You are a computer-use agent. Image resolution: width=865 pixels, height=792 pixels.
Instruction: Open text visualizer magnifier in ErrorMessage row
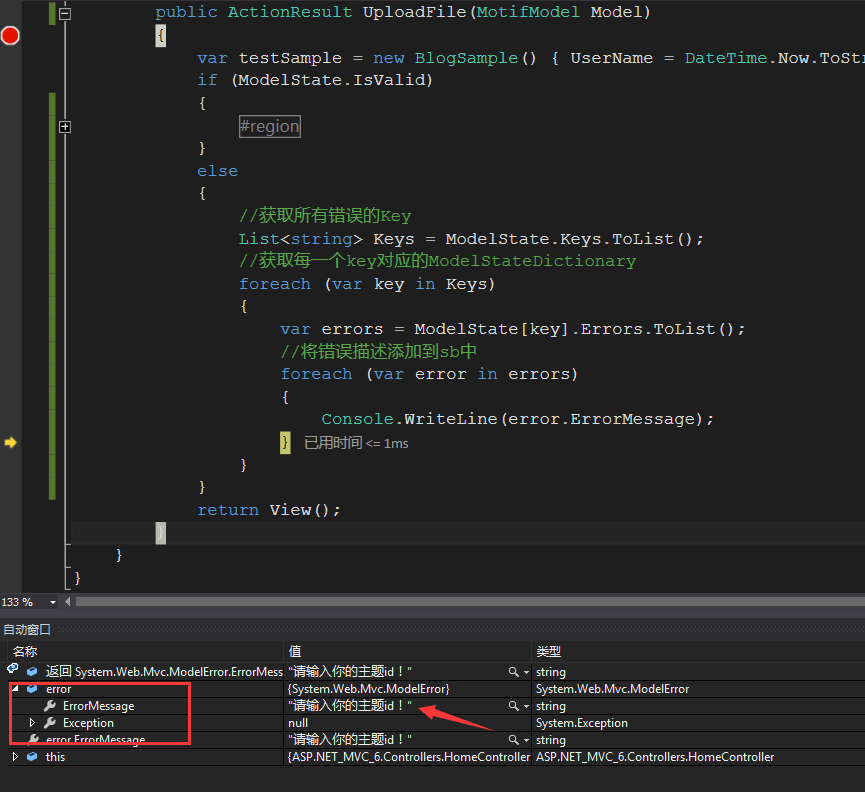click(x=514, y=706)
